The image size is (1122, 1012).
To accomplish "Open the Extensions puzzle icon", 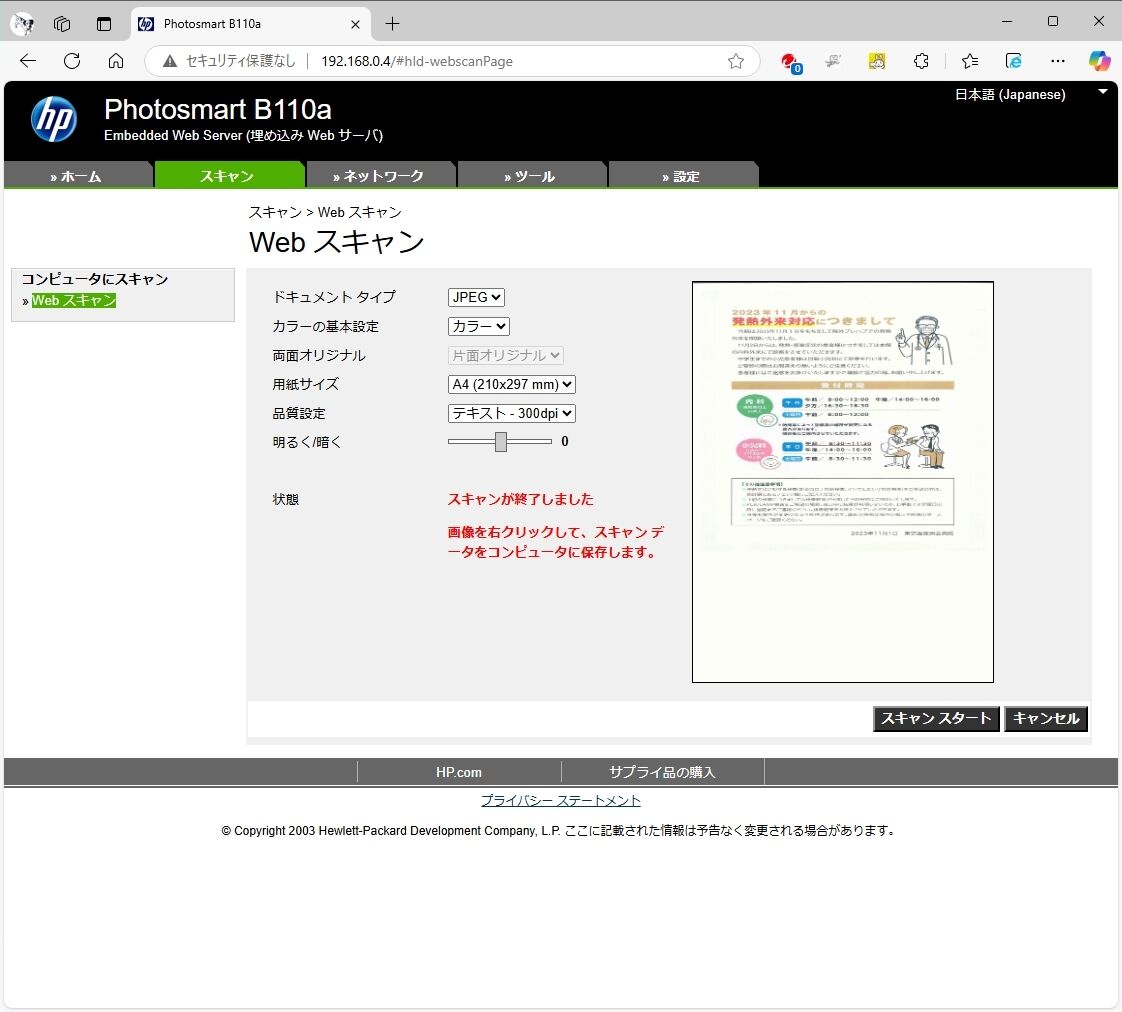I will click(921, 61).
